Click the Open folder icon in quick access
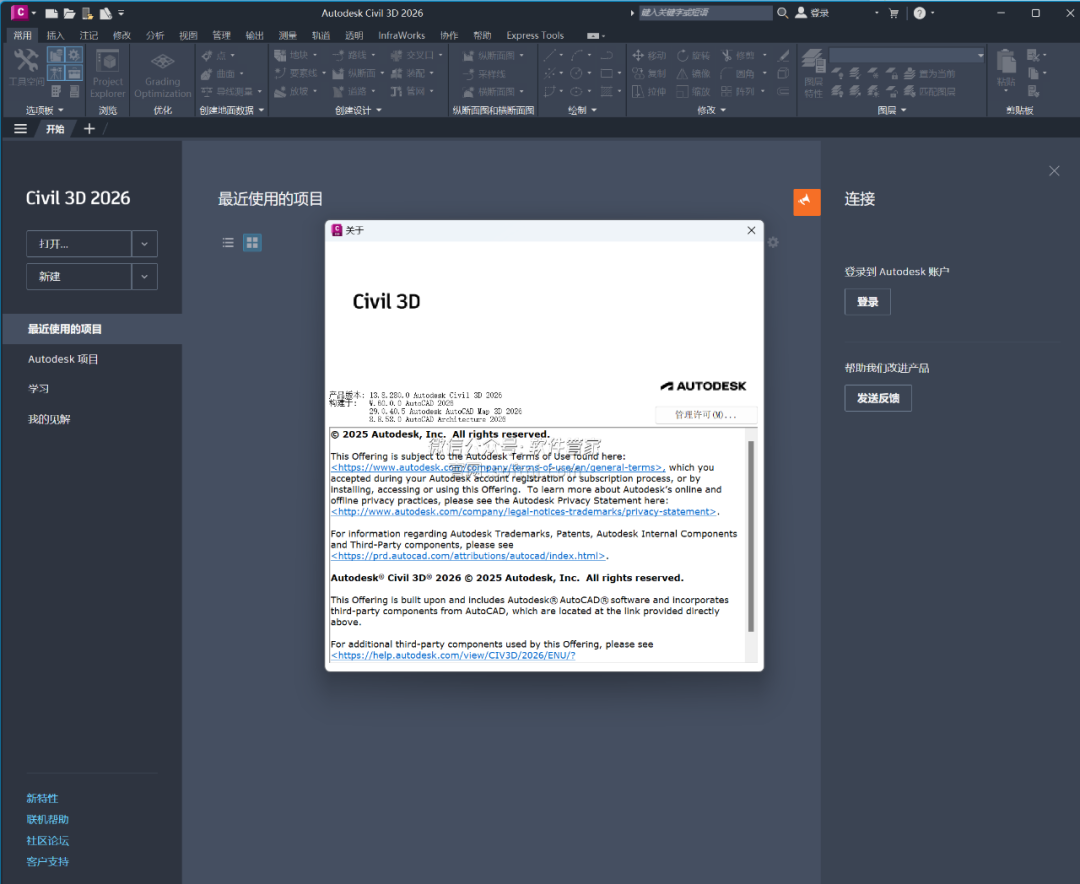The width and height of the screenshot is (1080, 884). point(69,13)
